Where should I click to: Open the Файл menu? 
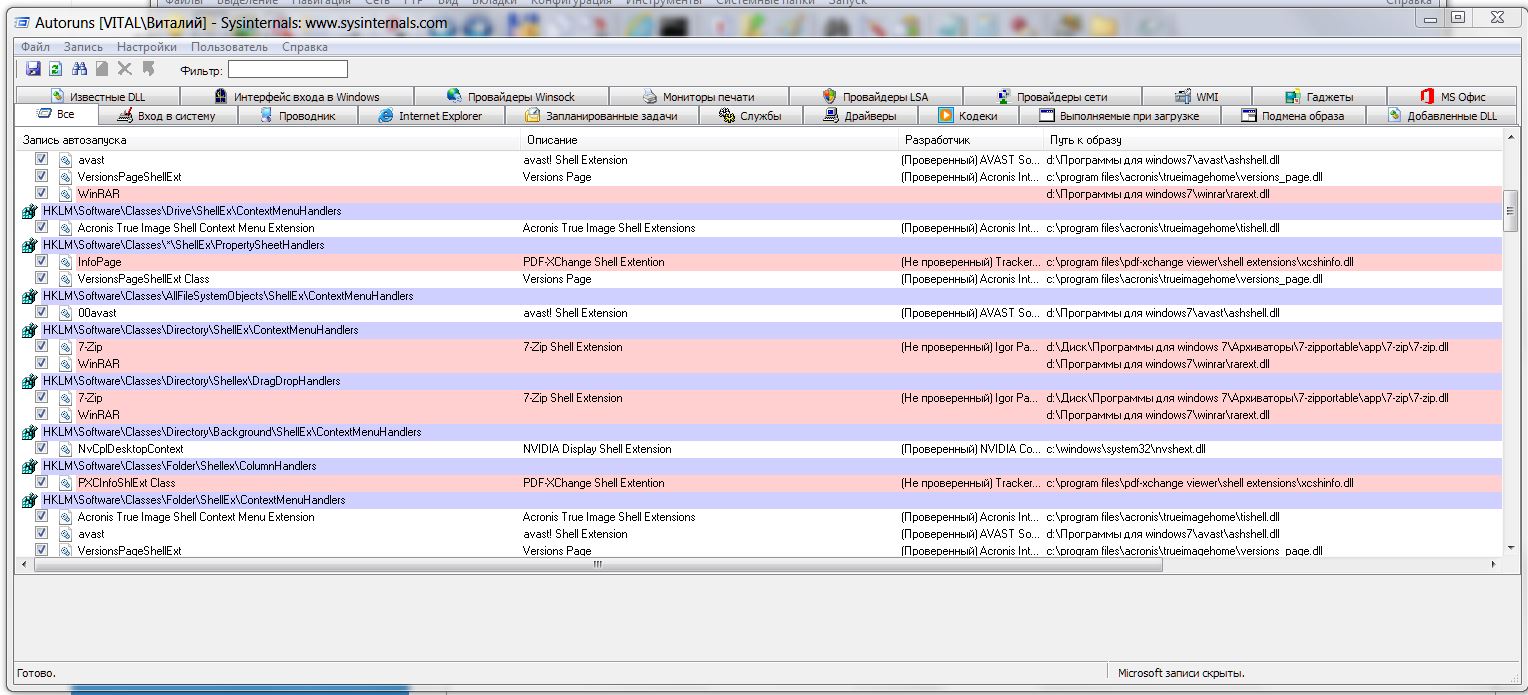point(35,47)
